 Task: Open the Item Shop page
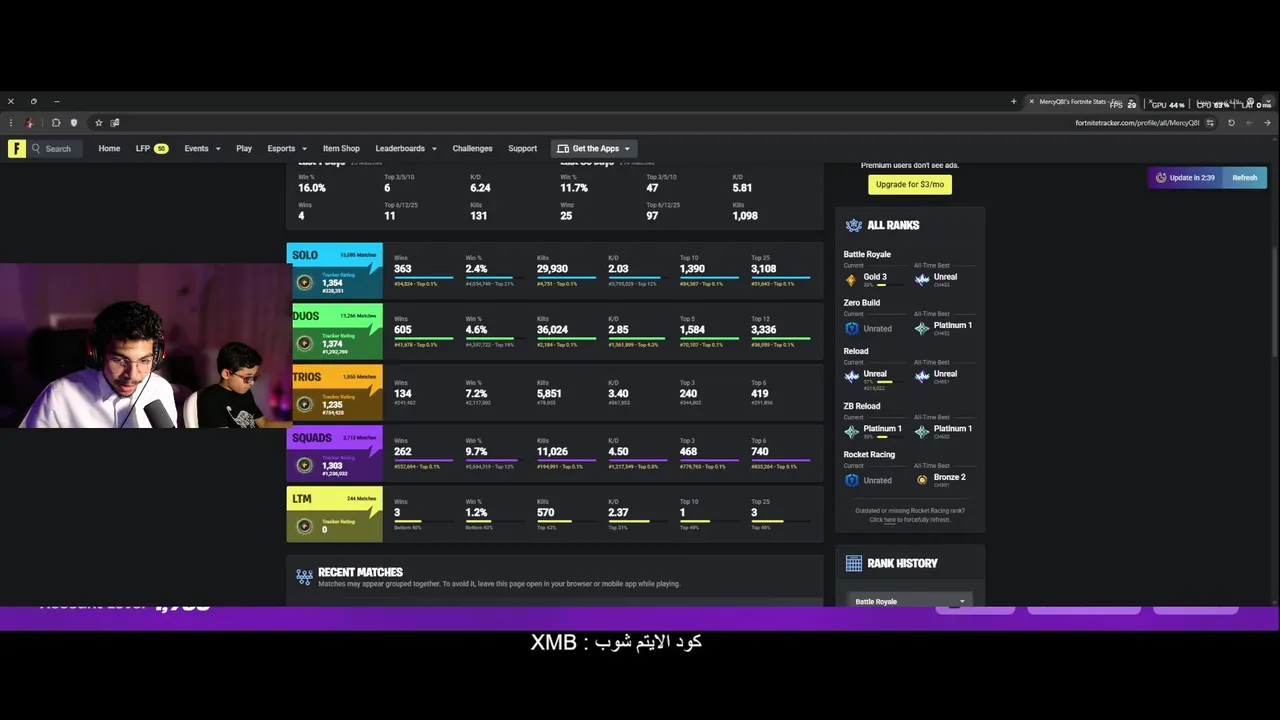[341, 148]
